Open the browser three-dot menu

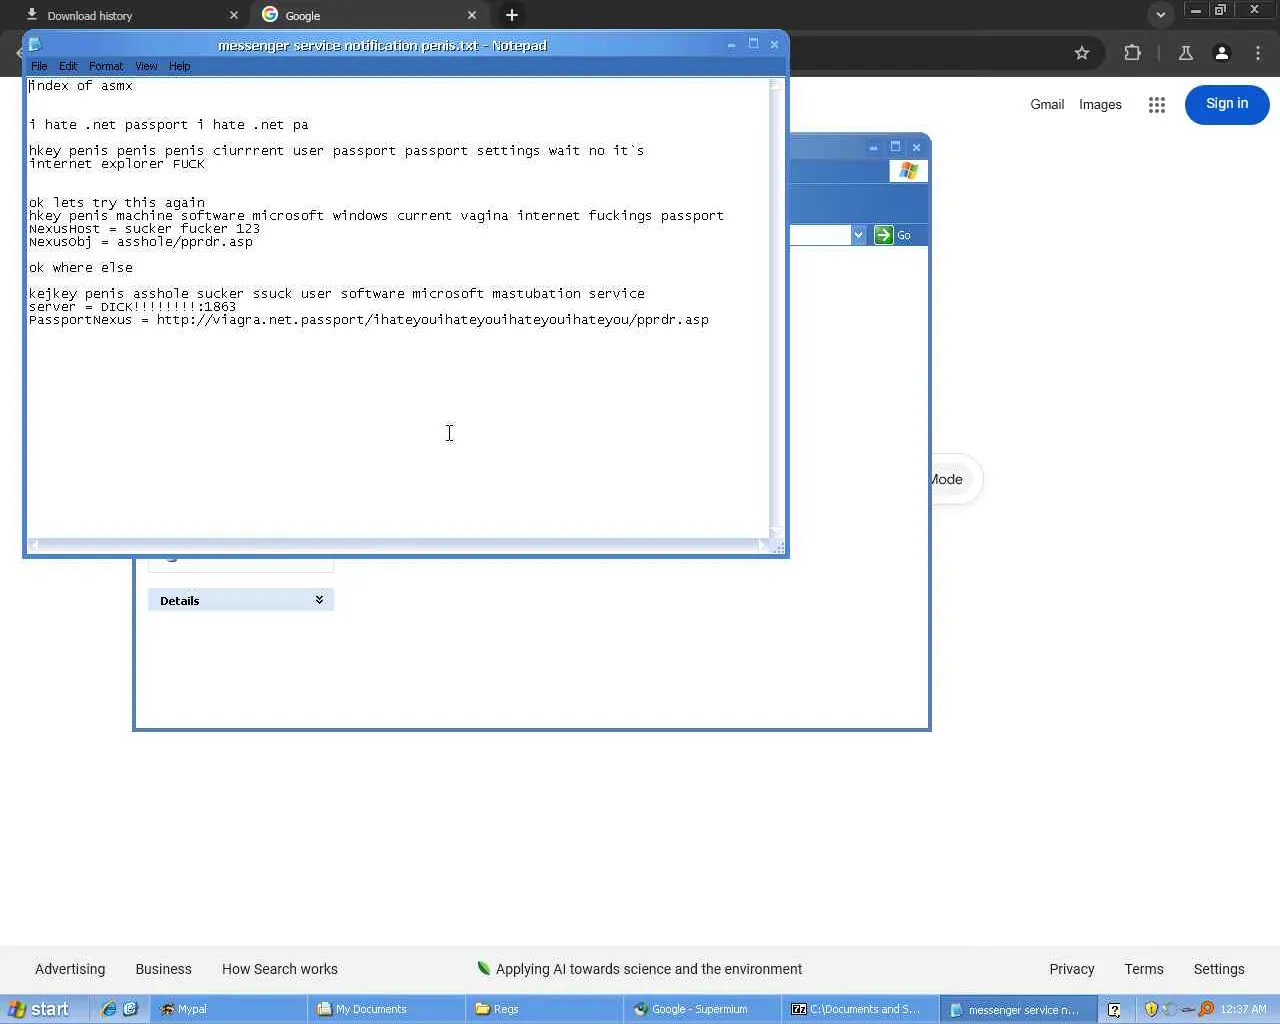click(1258, 53)
